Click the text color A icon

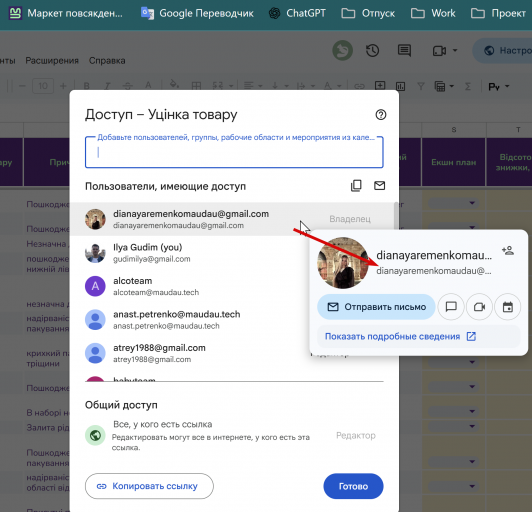tap(148, 85)
